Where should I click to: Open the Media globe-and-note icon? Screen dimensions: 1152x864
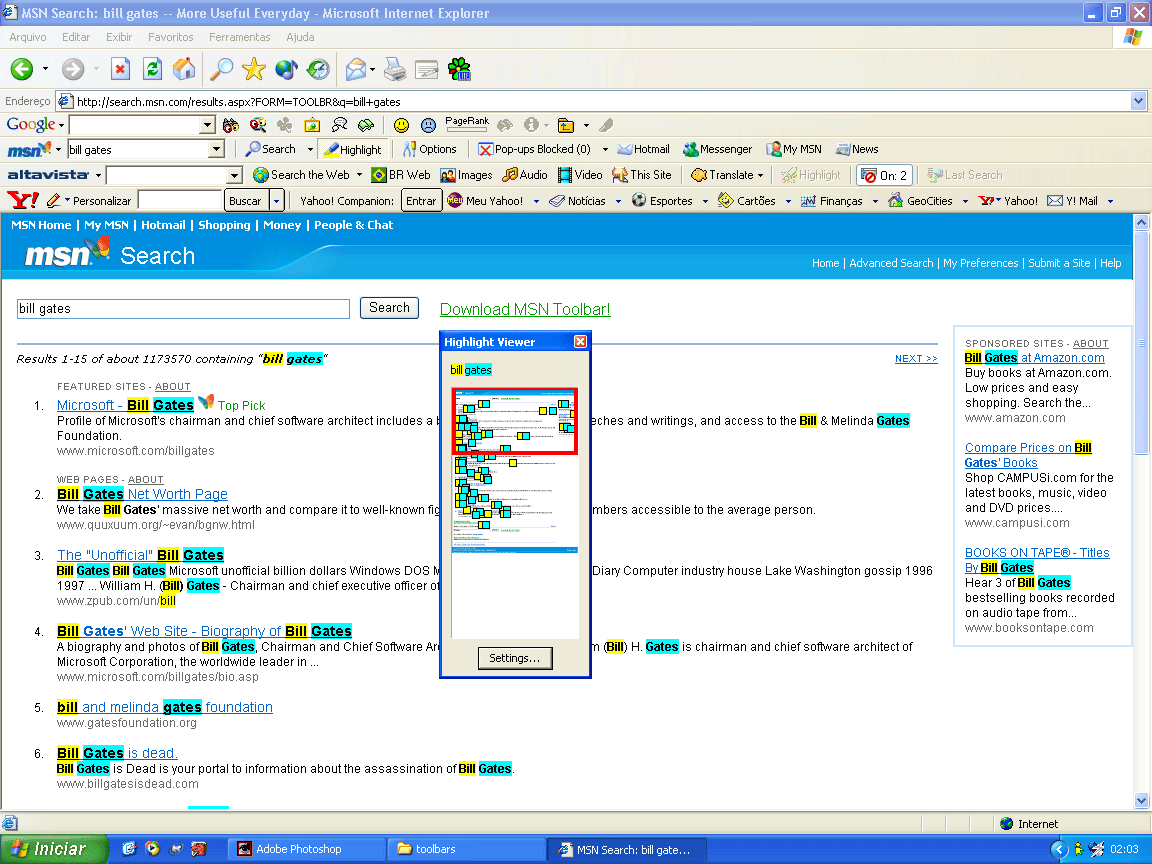pyautogui.click(x=286, y=69)
